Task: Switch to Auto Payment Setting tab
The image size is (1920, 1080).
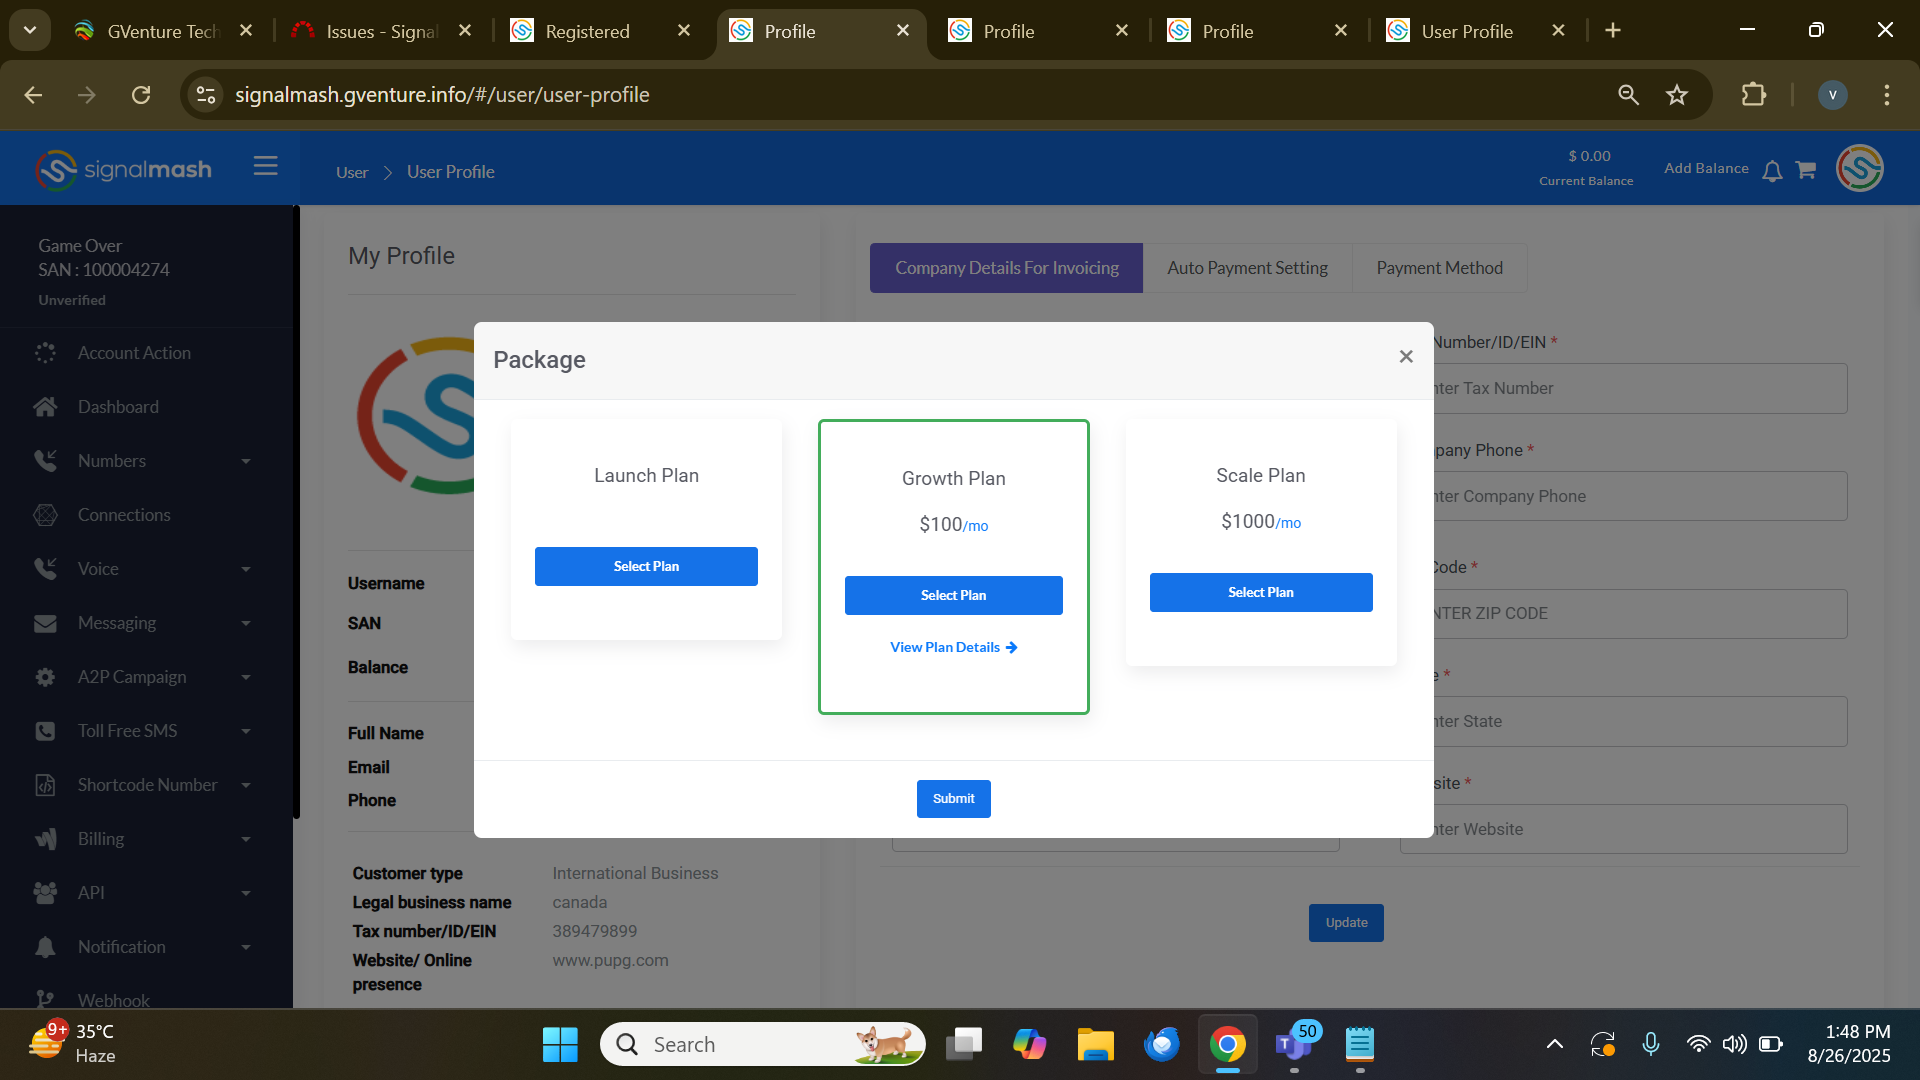Action: [x=1247, y=268]
